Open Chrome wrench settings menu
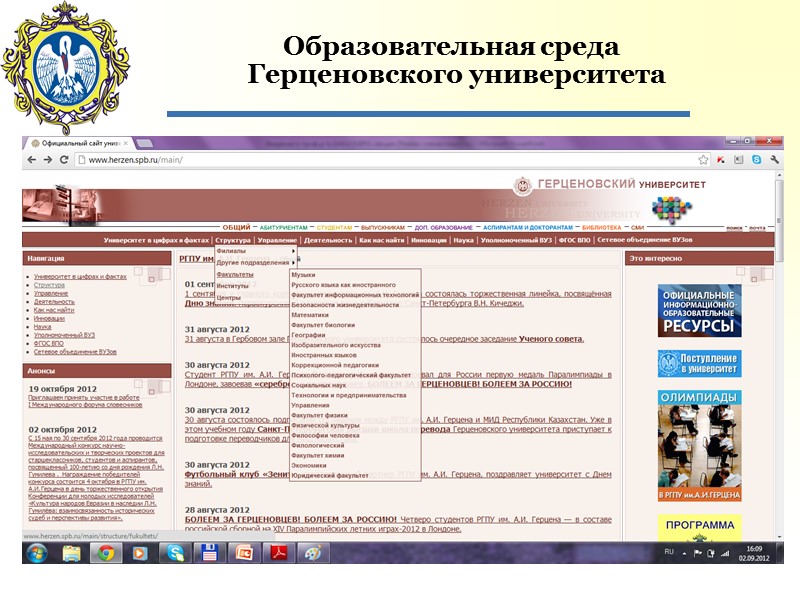This screenshot has width=800, height=600. (774, 160)
